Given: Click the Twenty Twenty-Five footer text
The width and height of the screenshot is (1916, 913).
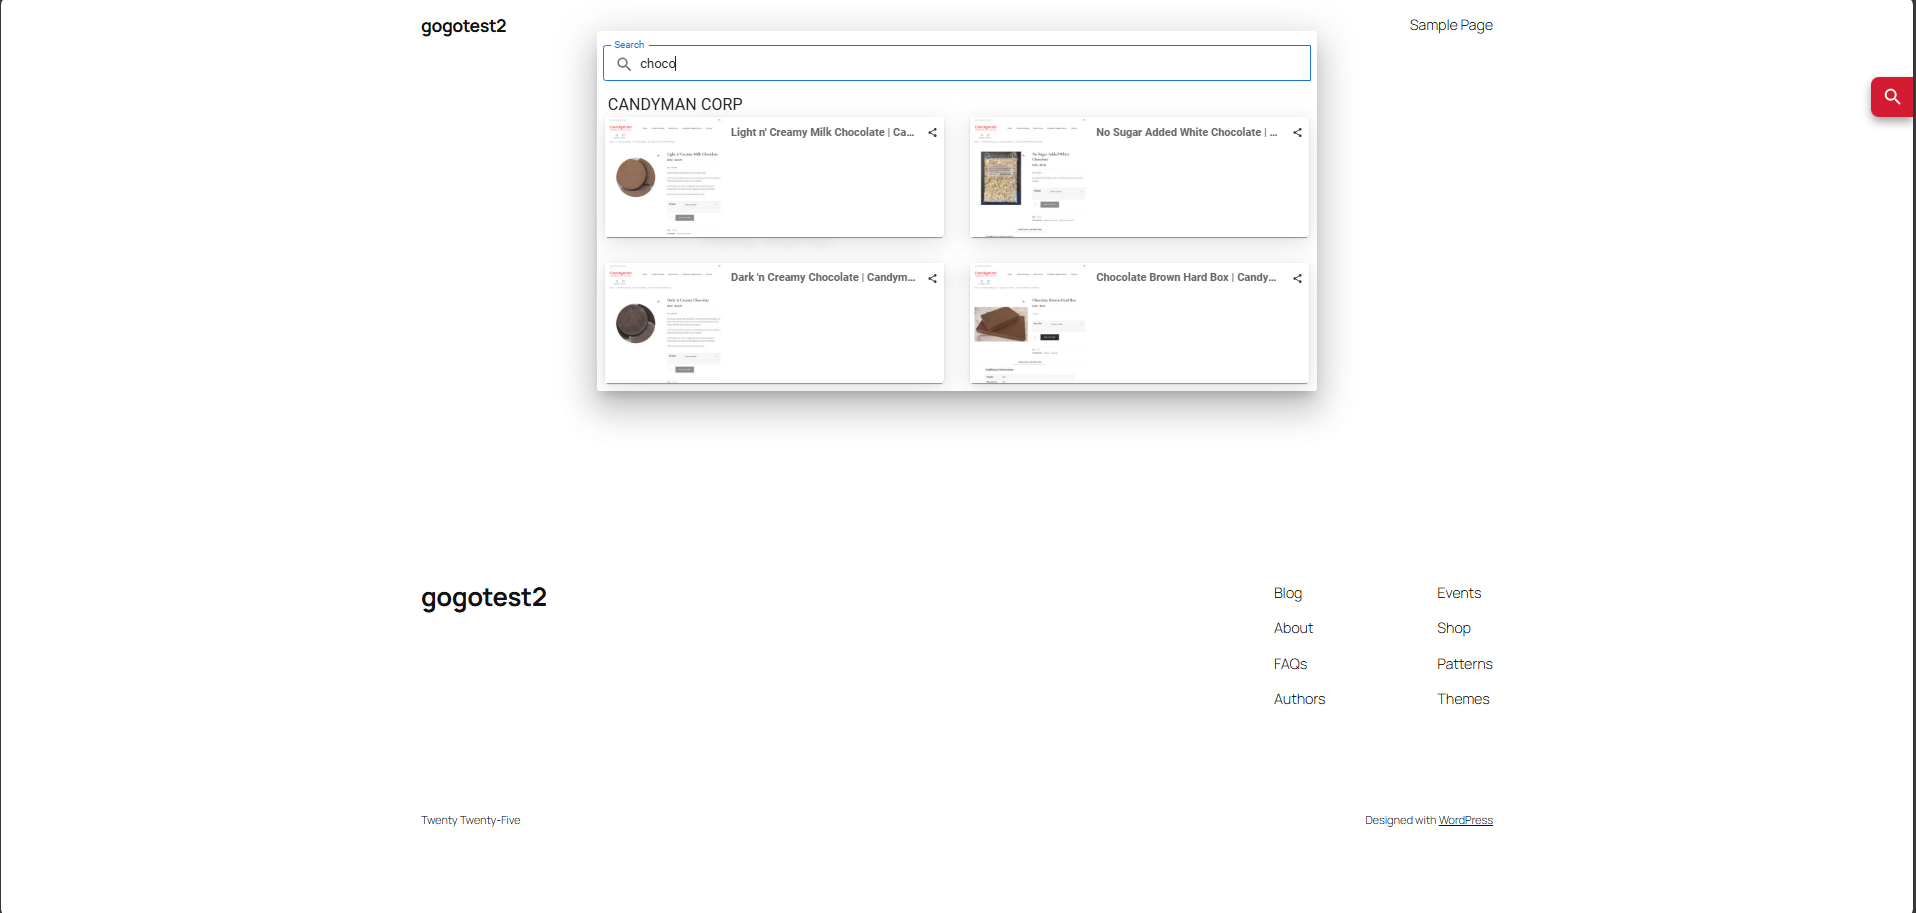Looking at the screenshot, I should [471, 820].
